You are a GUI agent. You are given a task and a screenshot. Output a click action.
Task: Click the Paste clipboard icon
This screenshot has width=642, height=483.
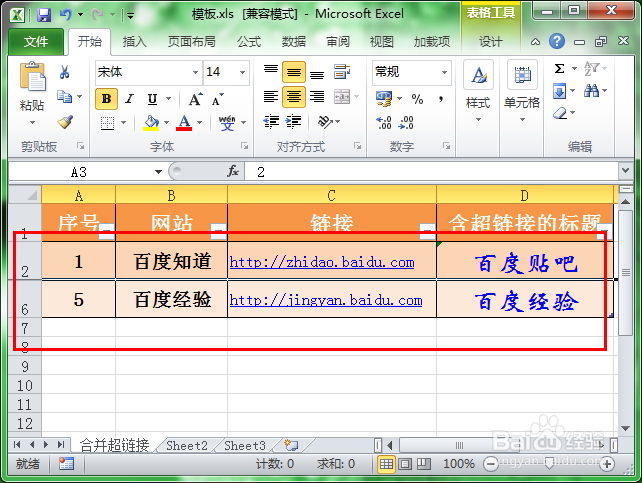coord(32,77)
